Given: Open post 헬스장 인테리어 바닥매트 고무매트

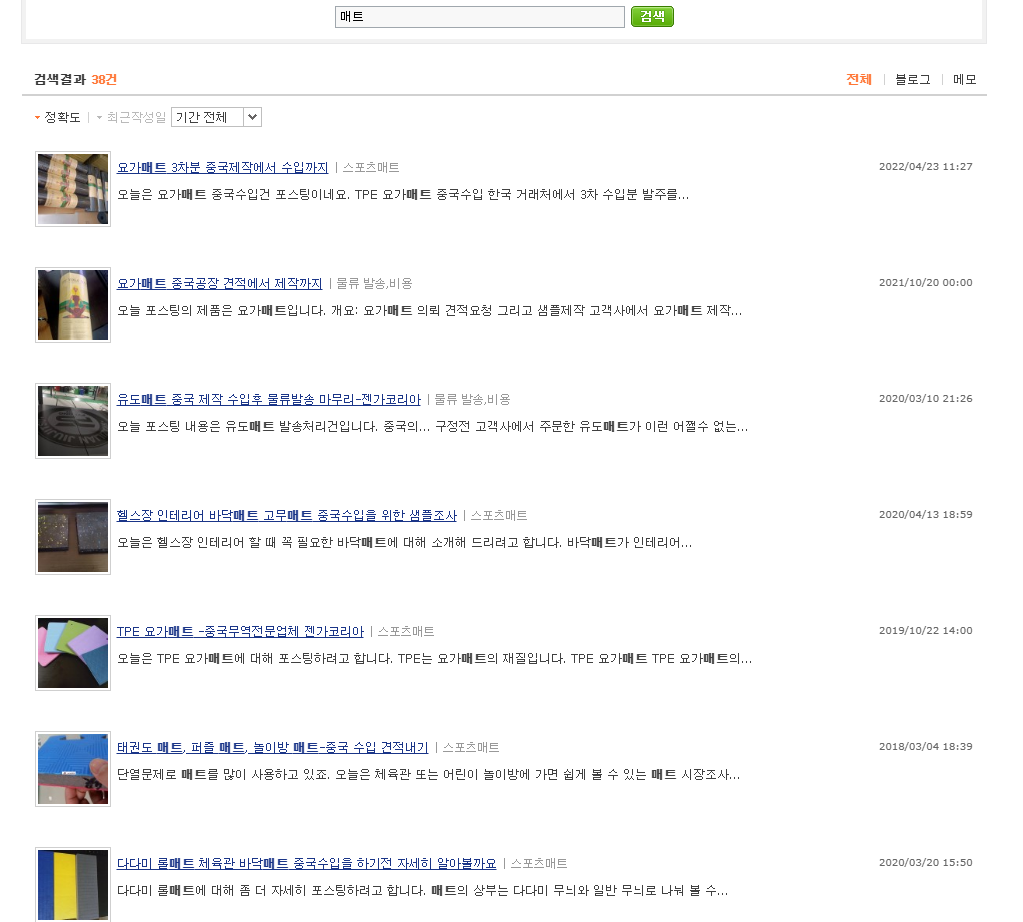Looking at the screenshot, I should (286, 515).
